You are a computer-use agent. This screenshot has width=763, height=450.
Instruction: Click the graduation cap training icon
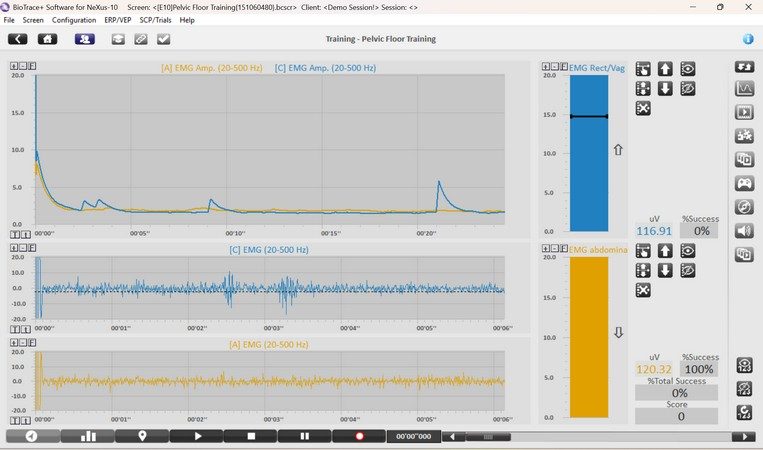118,39
